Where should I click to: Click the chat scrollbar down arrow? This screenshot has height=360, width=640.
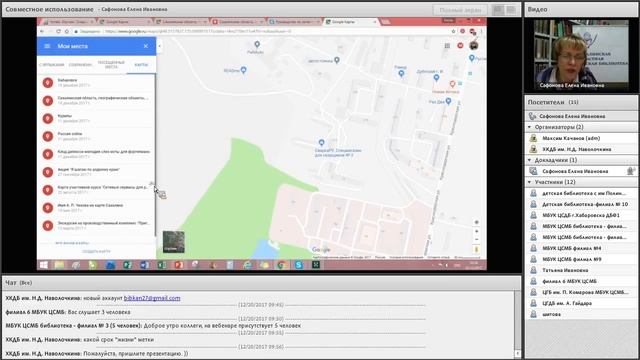pos(518,353)
